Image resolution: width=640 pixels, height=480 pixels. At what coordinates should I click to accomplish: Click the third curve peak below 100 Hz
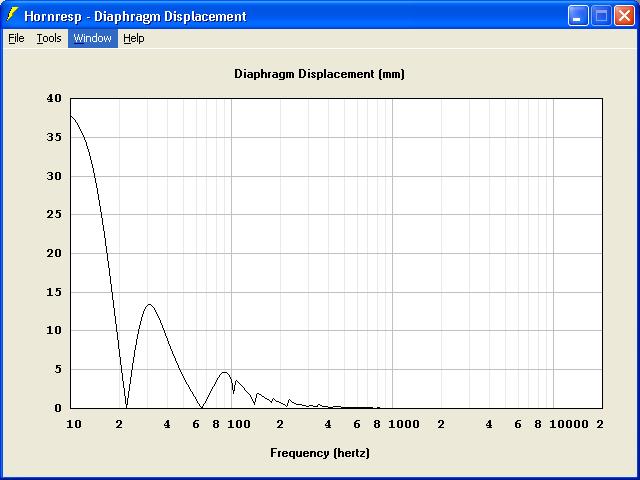(224, 372)
